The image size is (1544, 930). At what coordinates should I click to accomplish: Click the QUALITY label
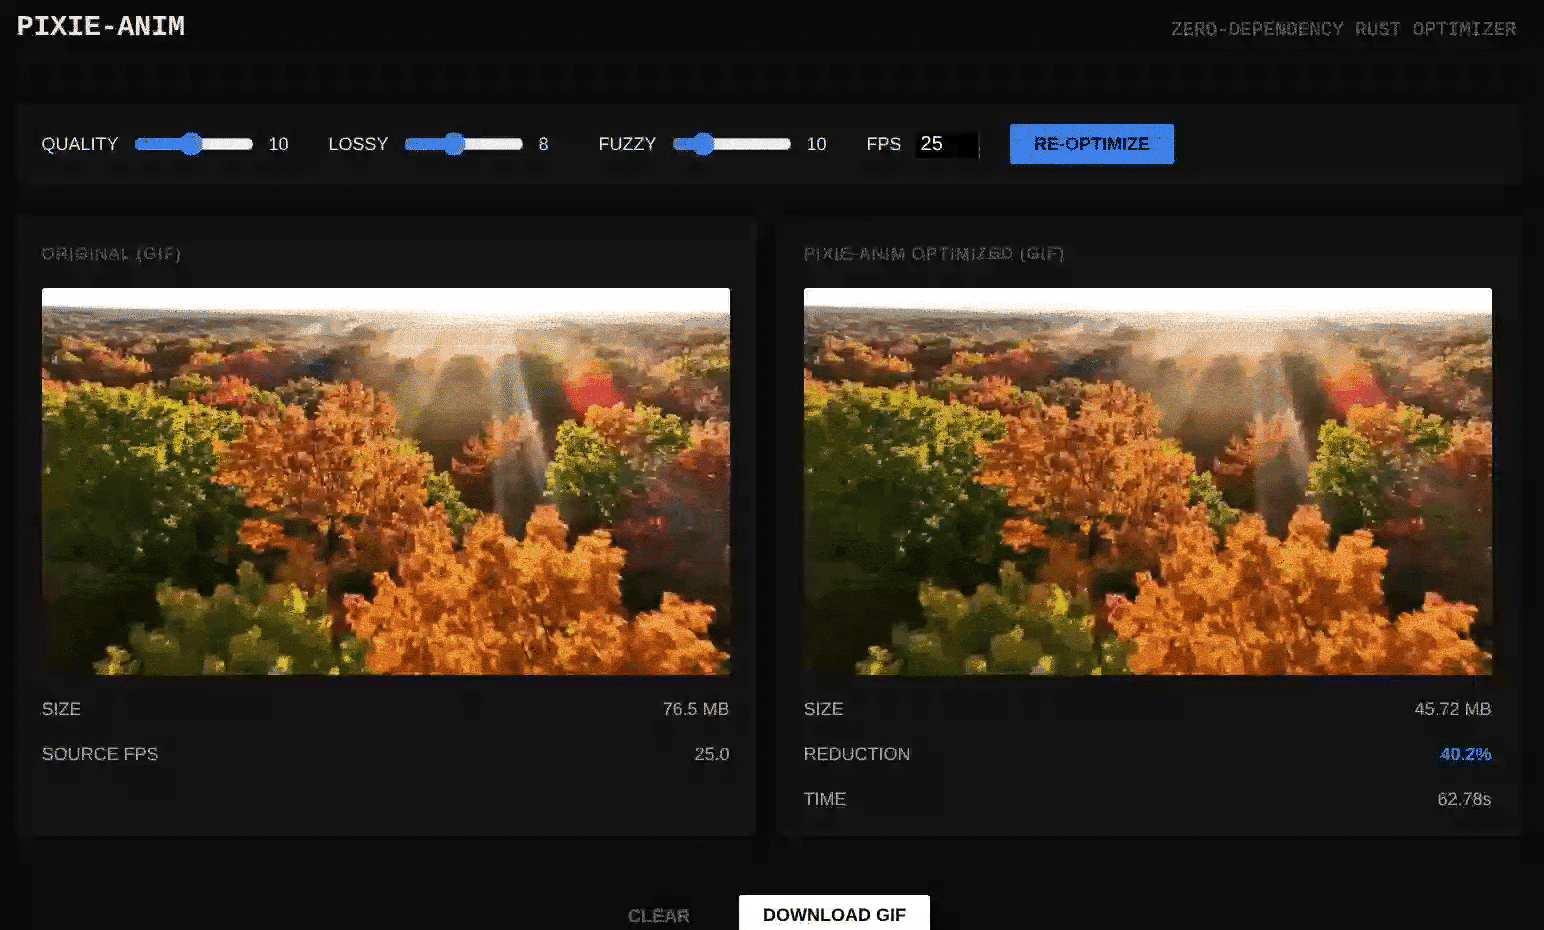tap(80, 144)
